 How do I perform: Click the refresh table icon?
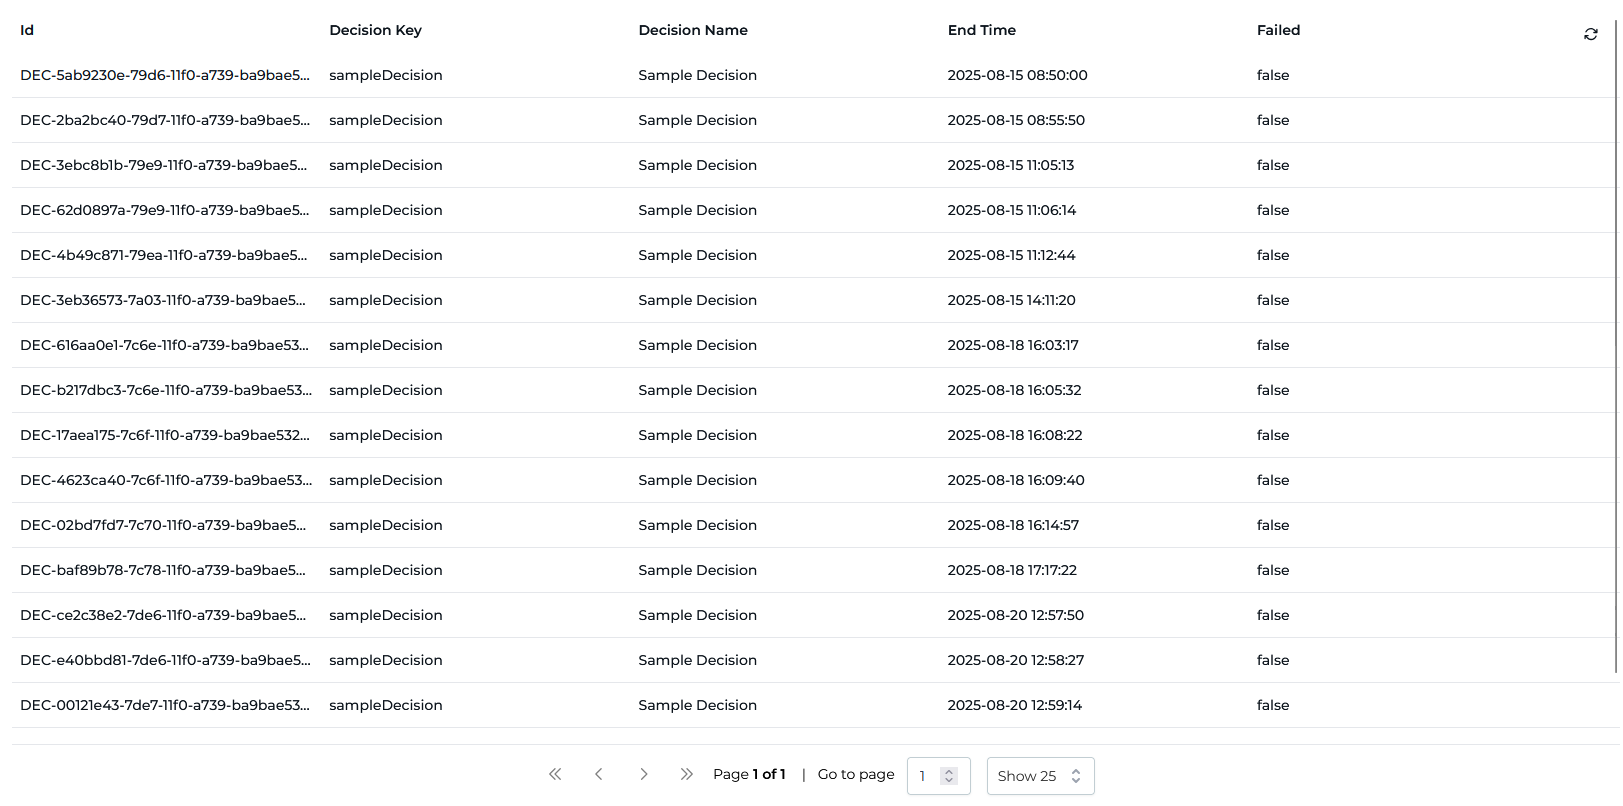(1590, 35)
